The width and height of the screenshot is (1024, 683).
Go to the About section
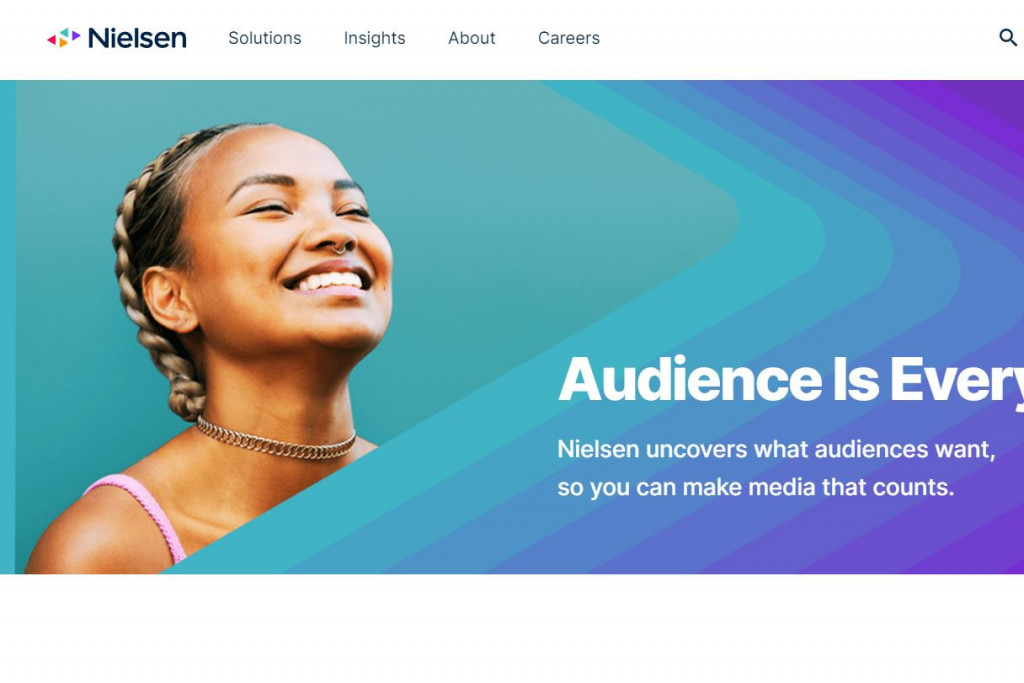click(x=472, y=38)
